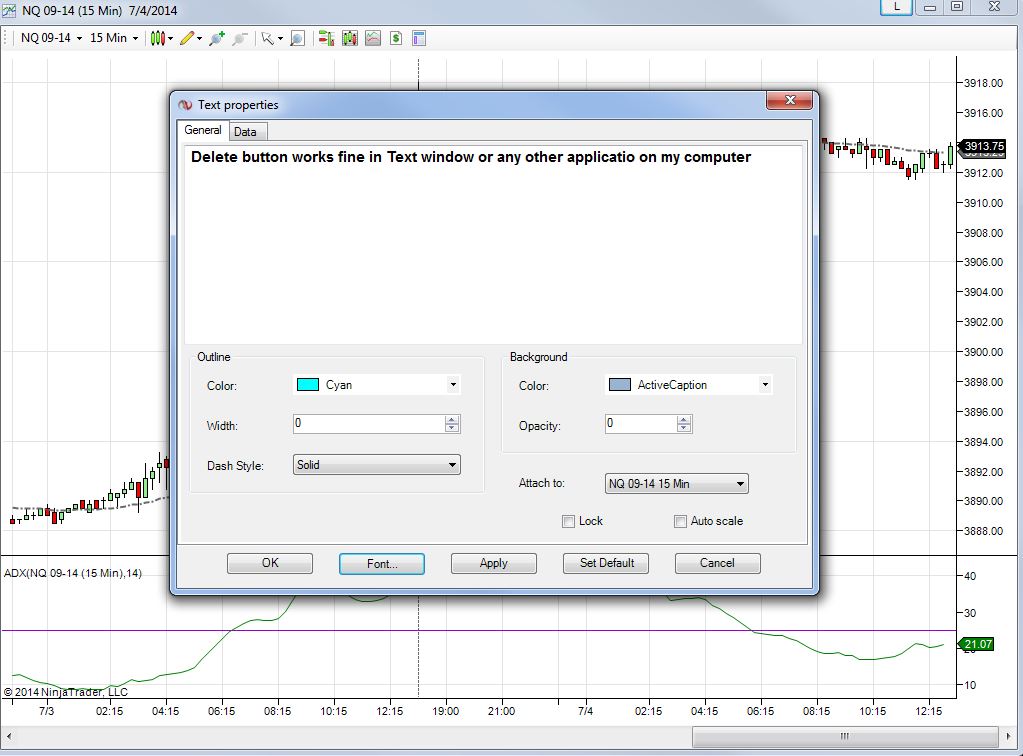Decrease Outline Width with down arrow
This screenshot has height=756, width=1023.
(x=452, y=429)
